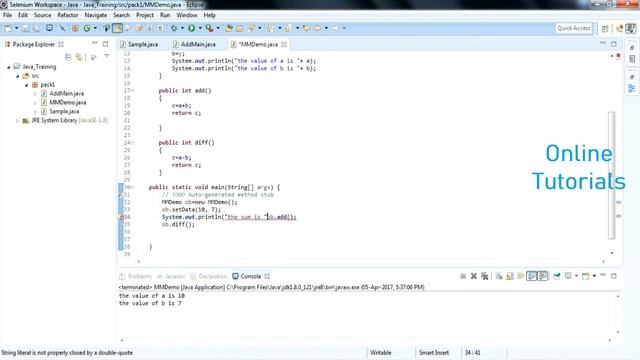Open the New wizard dropdown arrow

[16, 28]
